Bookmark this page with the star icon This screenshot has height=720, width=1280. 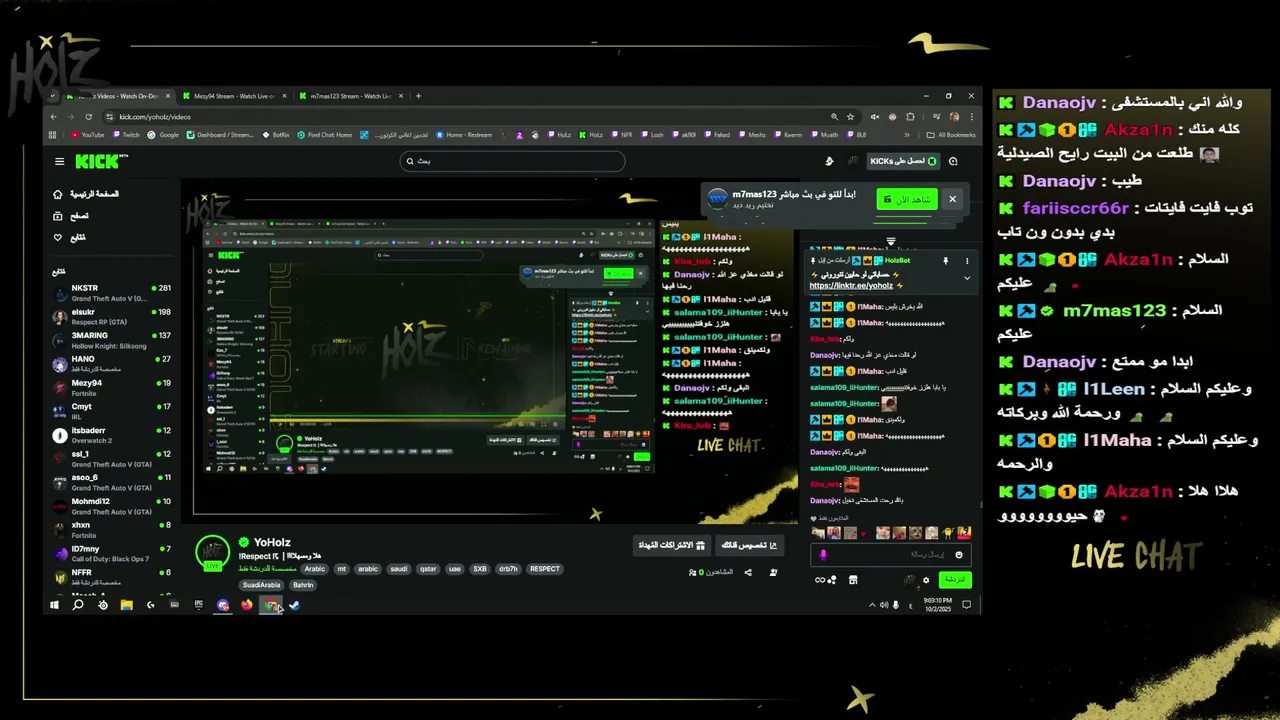point(851,117)
